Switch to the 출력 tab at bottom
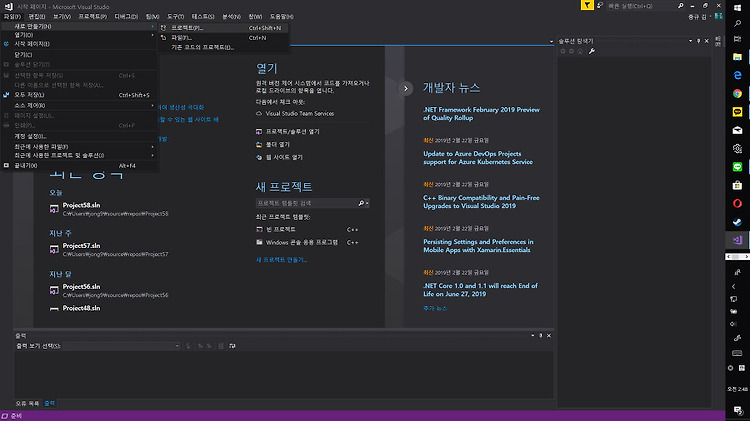Screen dimensions: 750x421 [50, 404]
